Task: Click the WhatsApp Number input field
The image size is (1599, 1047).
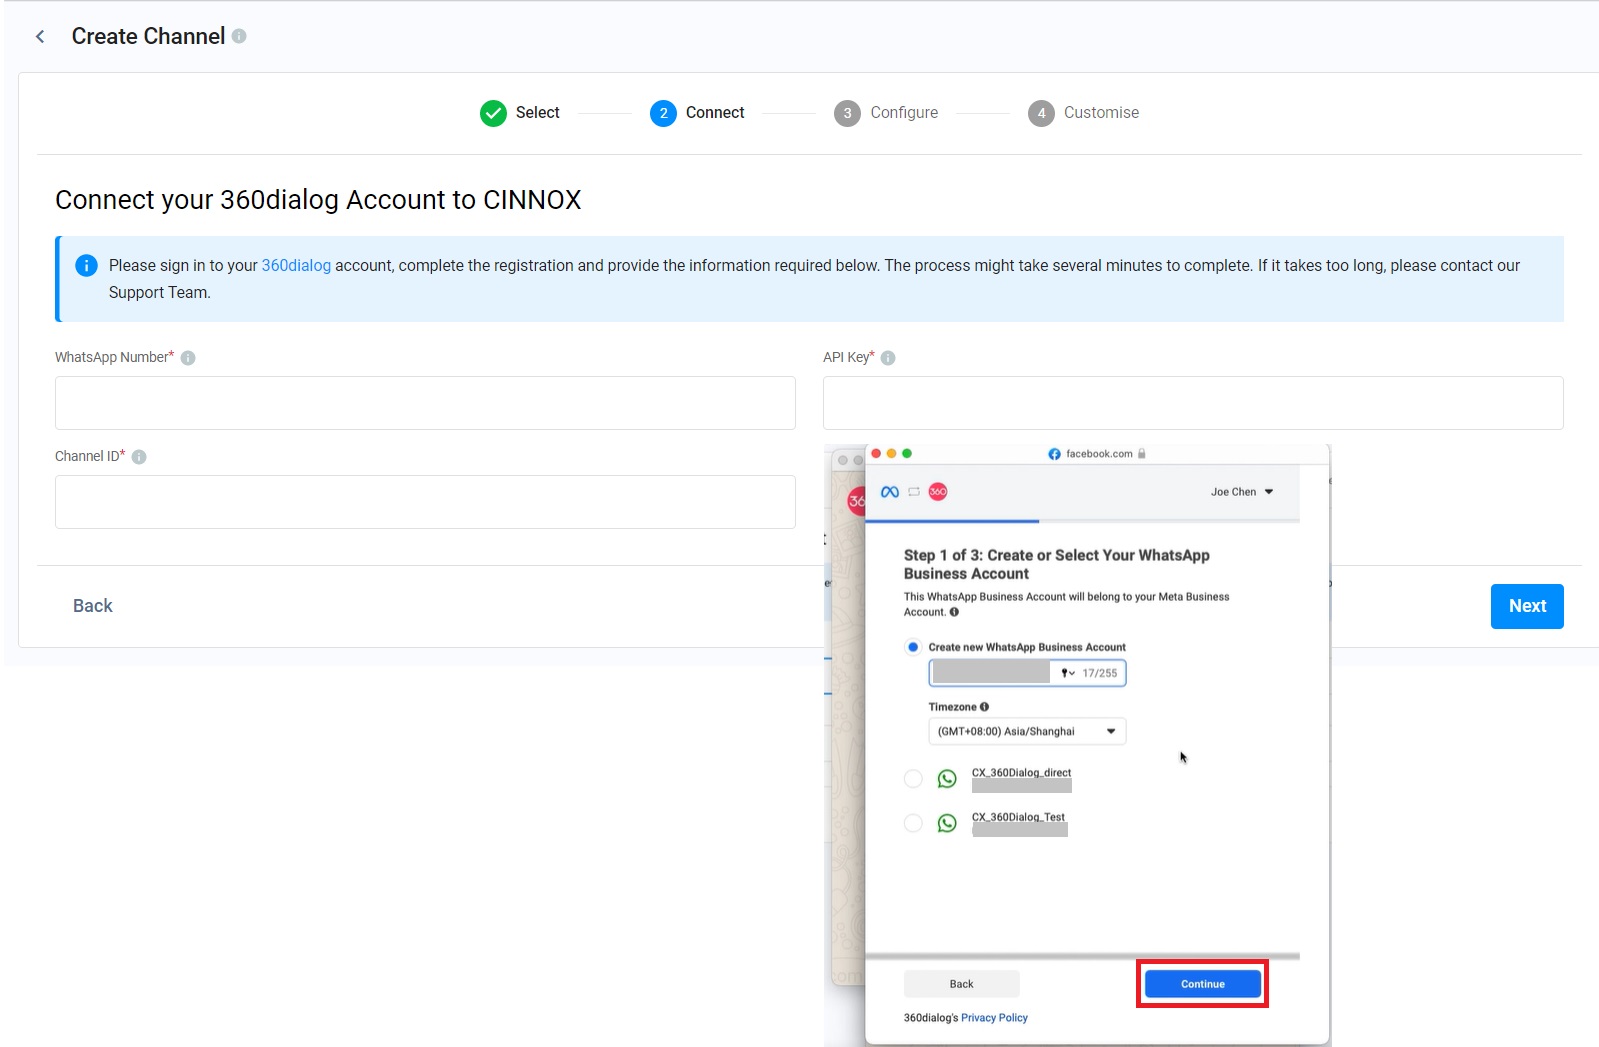Action: (x=425, y=403)
